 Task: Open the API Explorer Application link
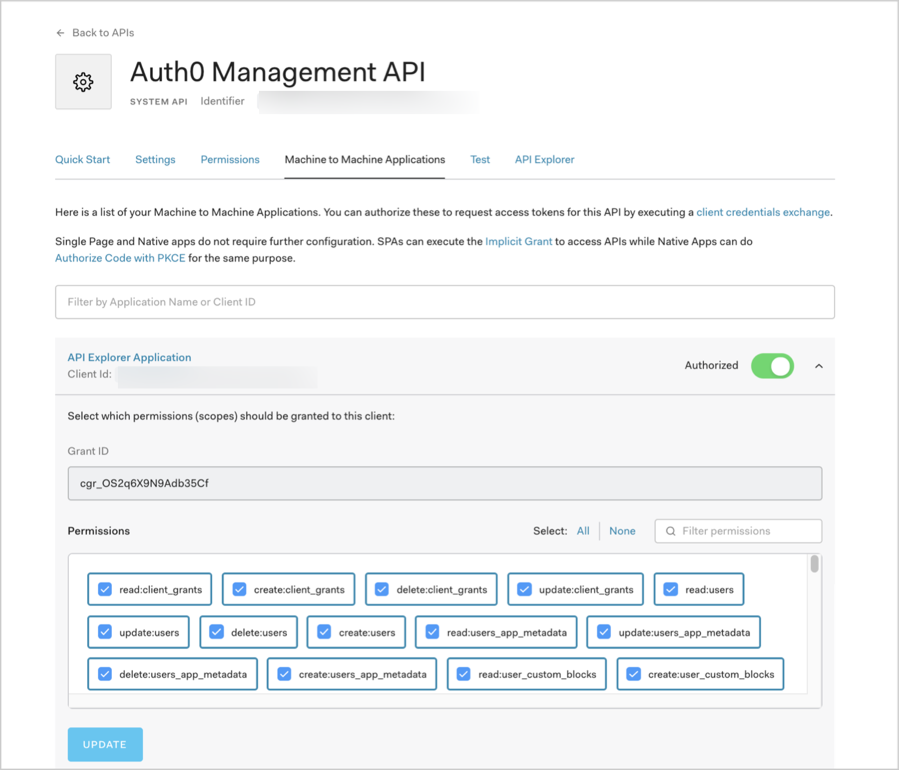click(x=130, y=357)
